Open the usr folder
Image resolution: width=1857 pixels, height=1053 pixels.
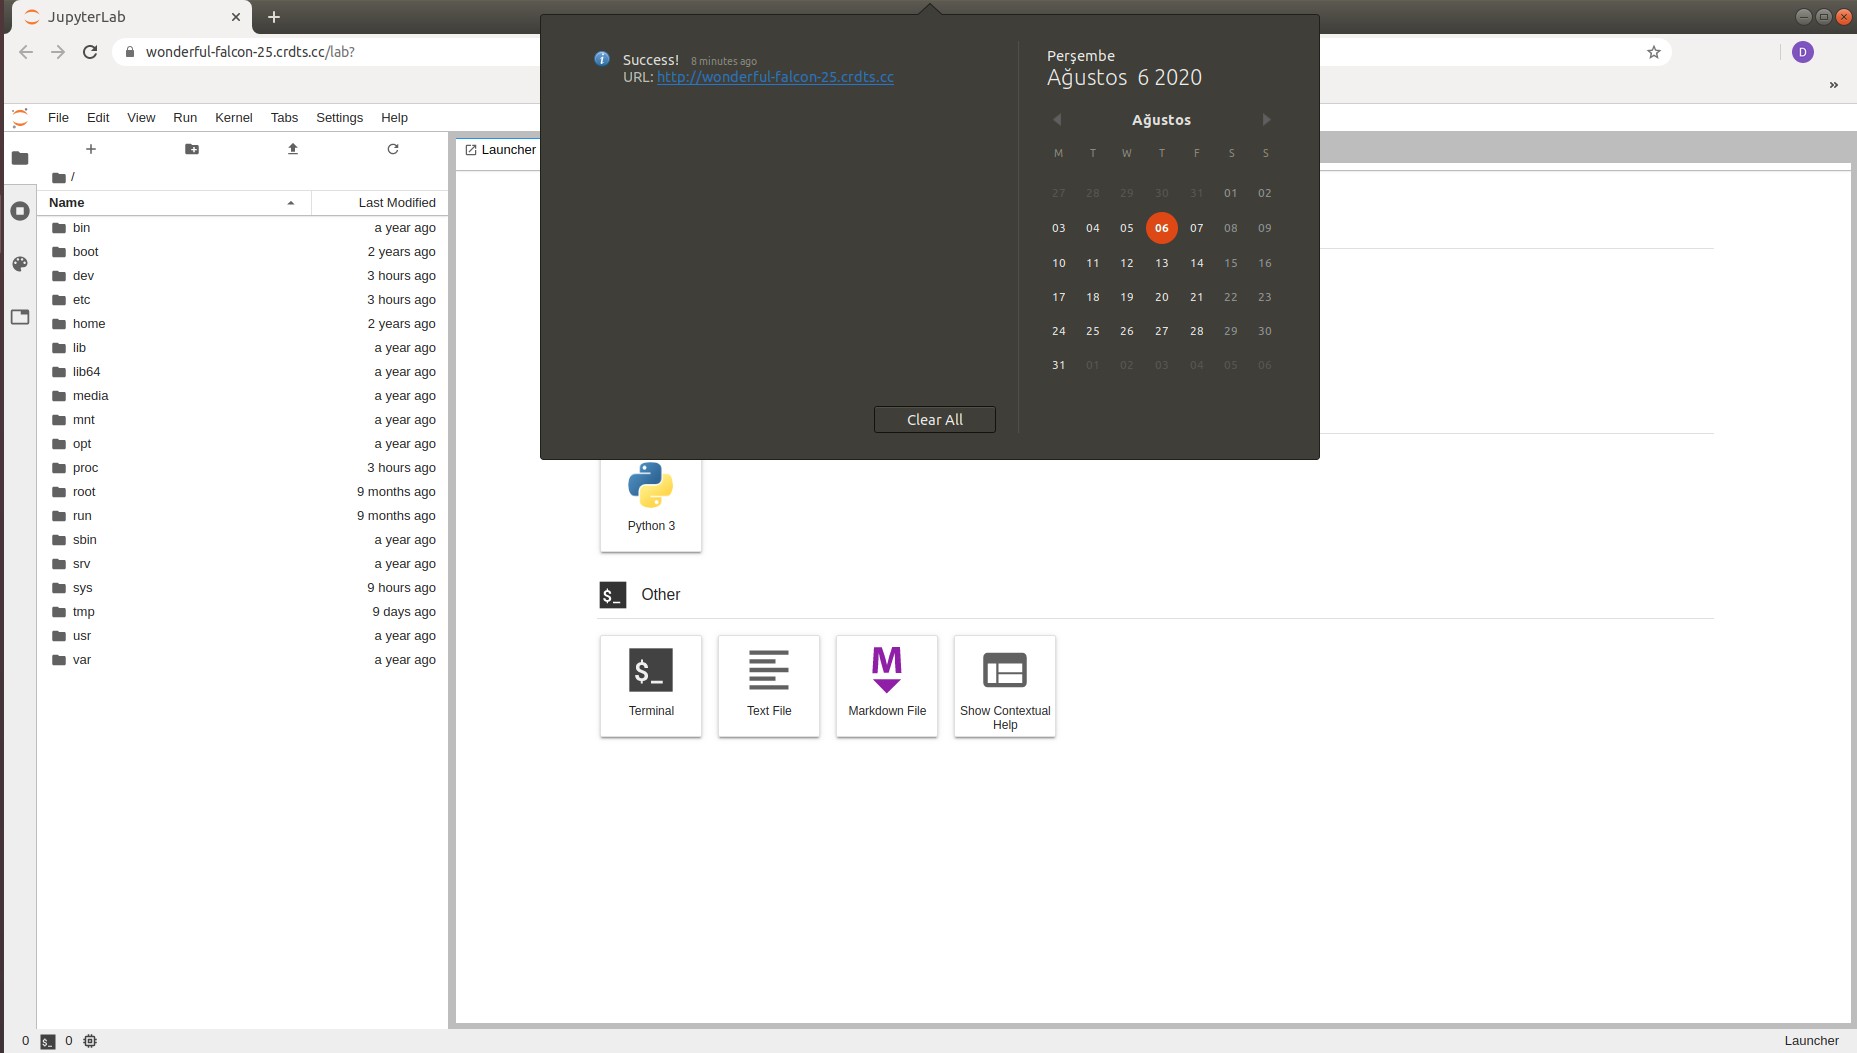(243, 636)
